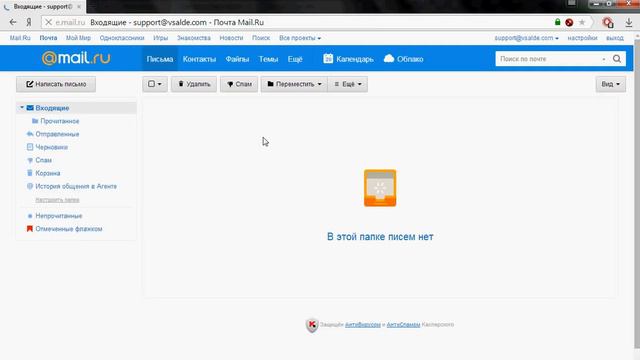This screenshot has width=640, height=360.
Task: Open the Спам folder in sidebar
Action: 43,160
